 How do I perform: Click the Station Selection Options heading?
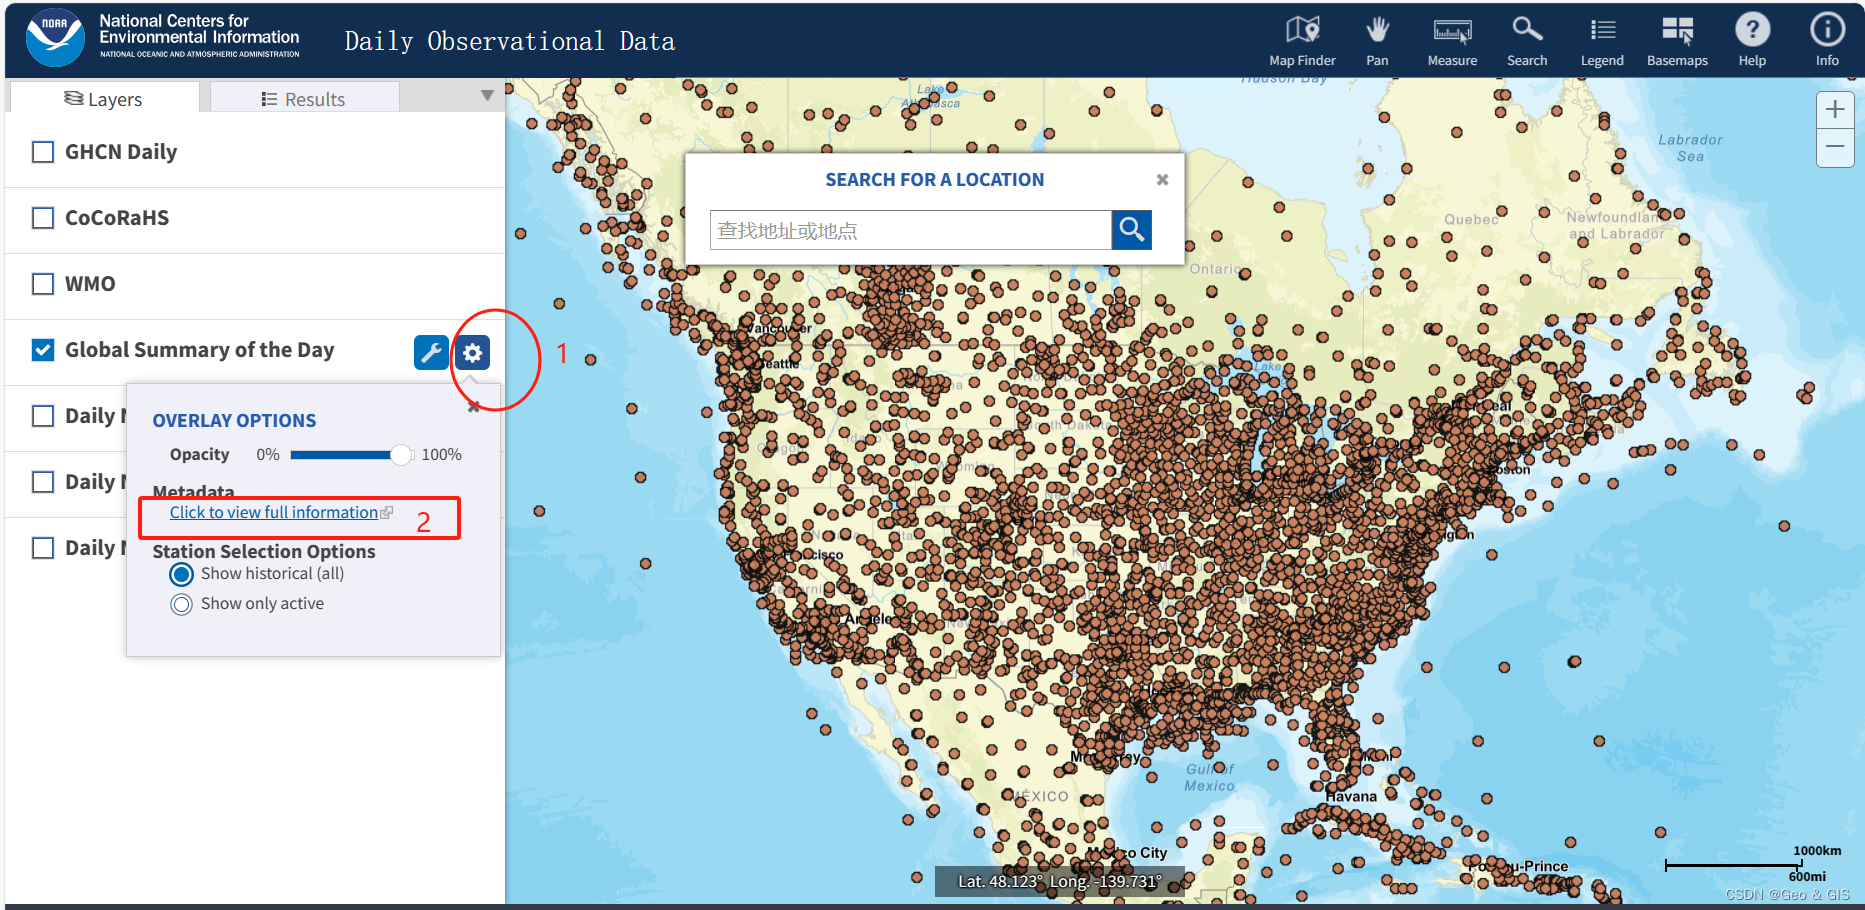point(264,551)
